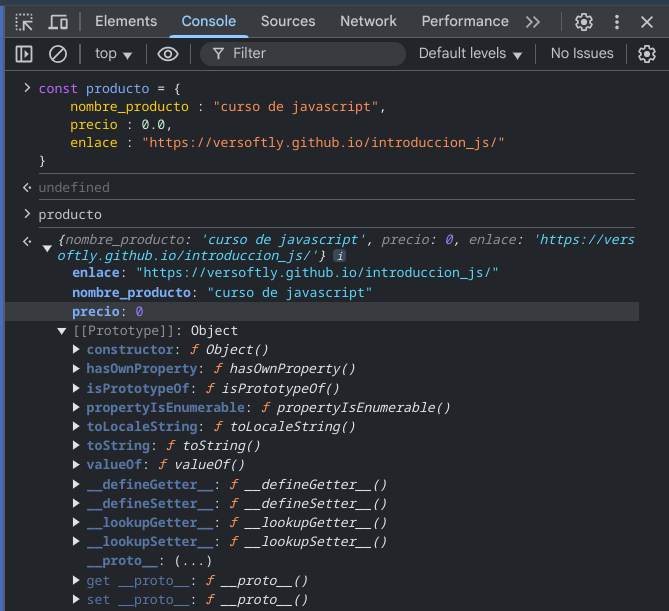Collapse the [[Prototype]] Object section
The height and width of the screenshot is (611, 669).
tap(62, 331)
